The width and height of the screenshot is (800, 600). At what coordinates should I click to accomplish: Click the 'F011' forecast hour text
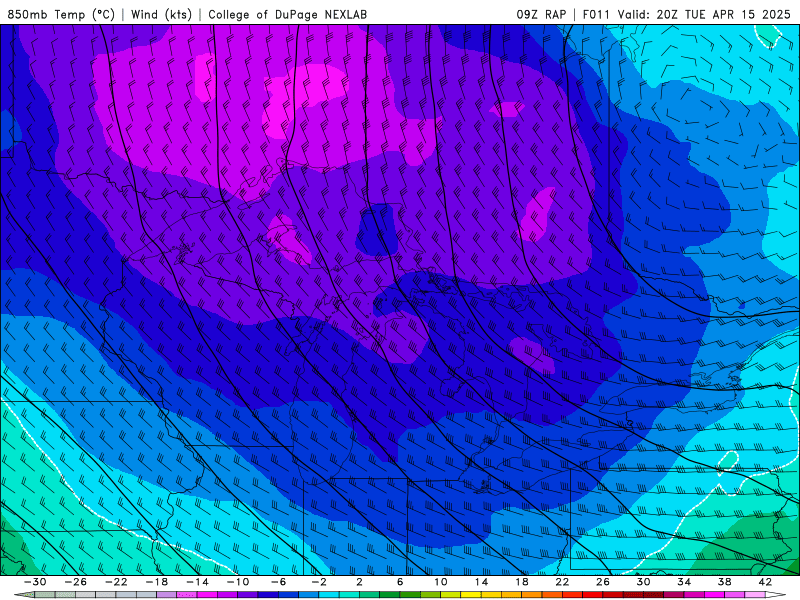pos(596,14)
